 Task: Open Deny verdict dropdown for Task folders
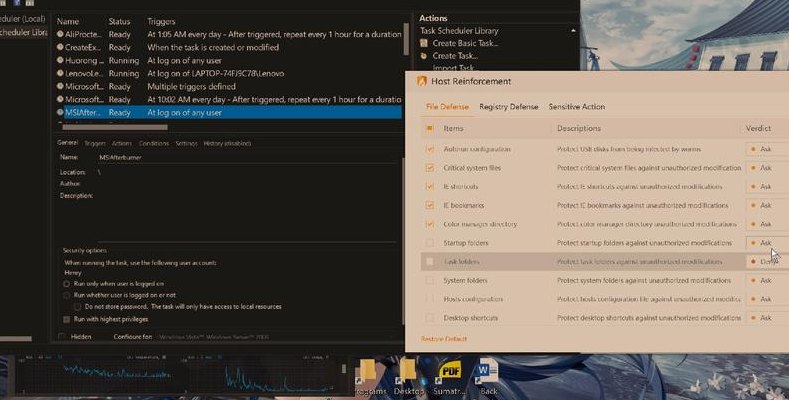tap(767, 262)
